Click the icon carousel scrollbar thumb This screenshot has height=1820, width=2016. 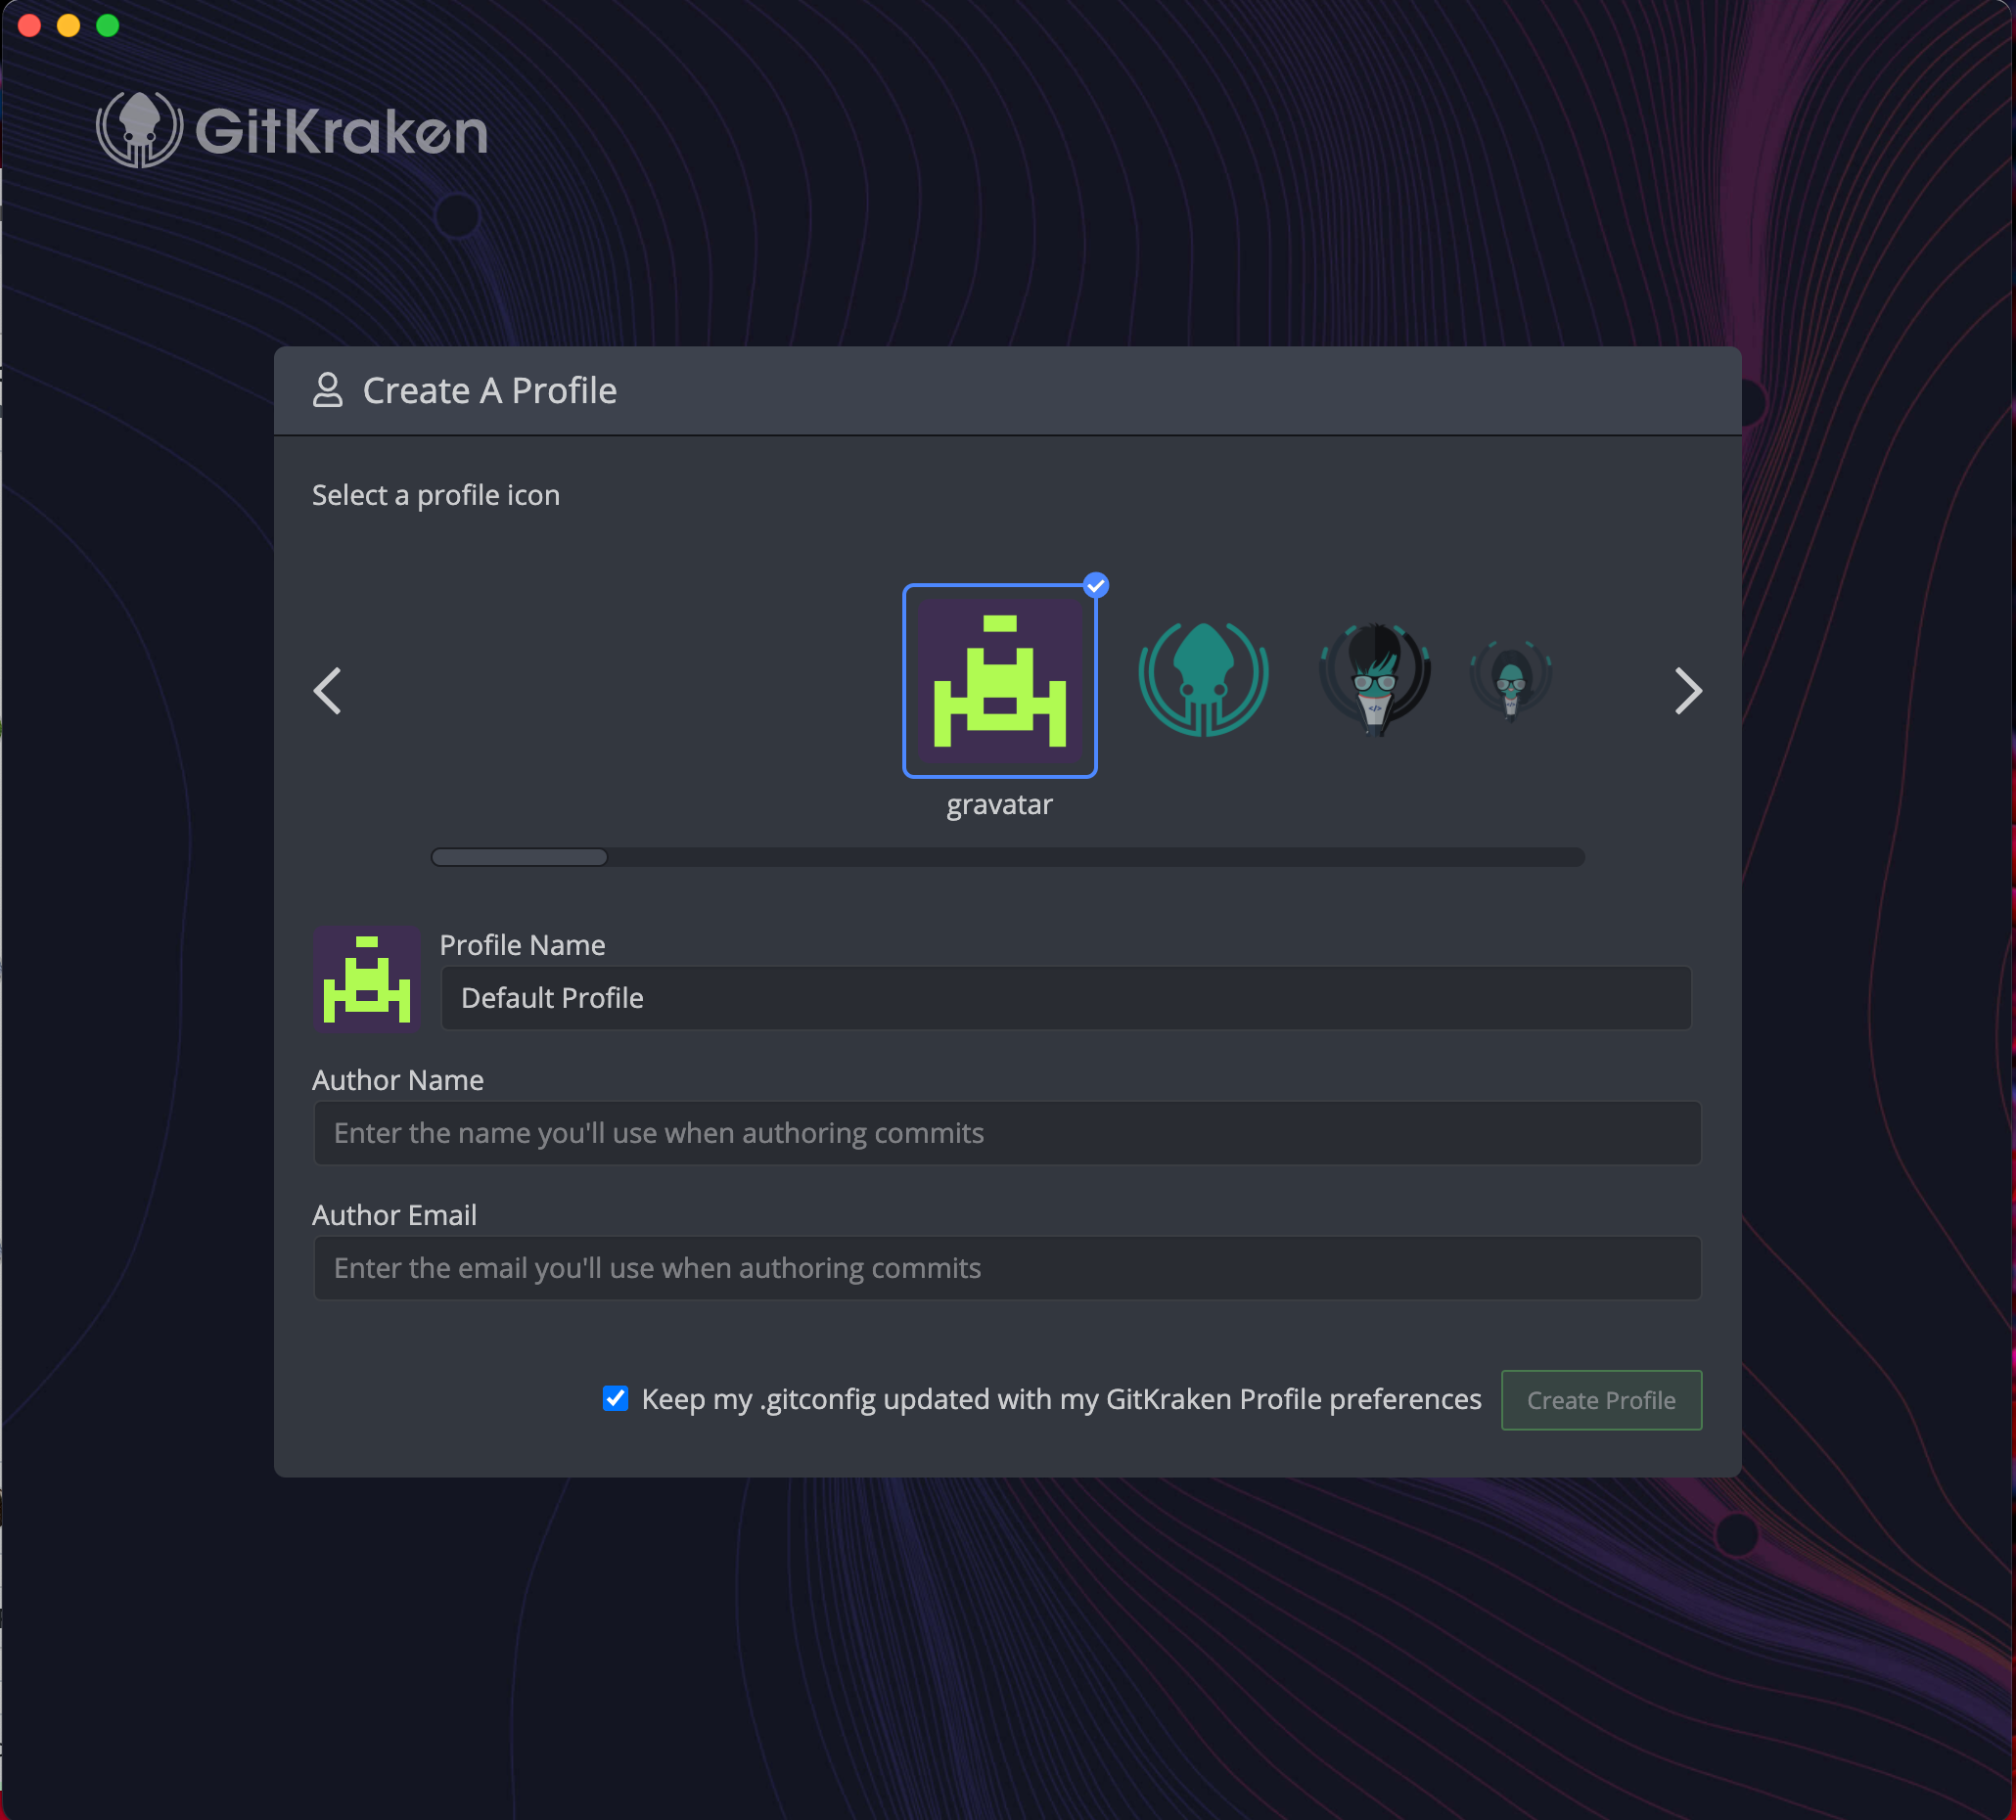pyautogui.click(x=519, y=857)
